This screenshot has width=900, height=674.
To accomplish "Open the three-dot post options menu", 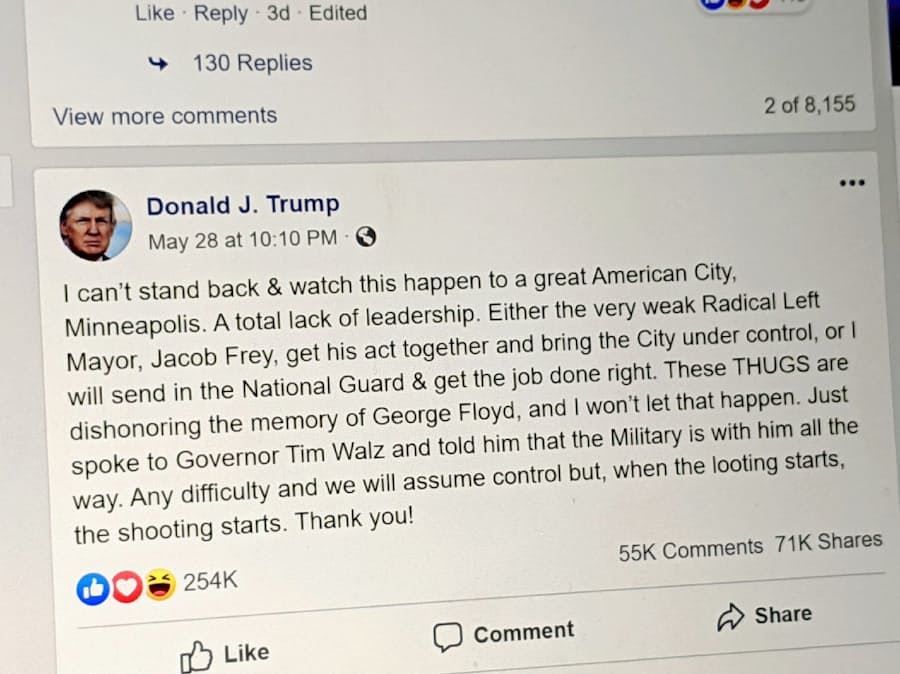I will pos(852,183).
